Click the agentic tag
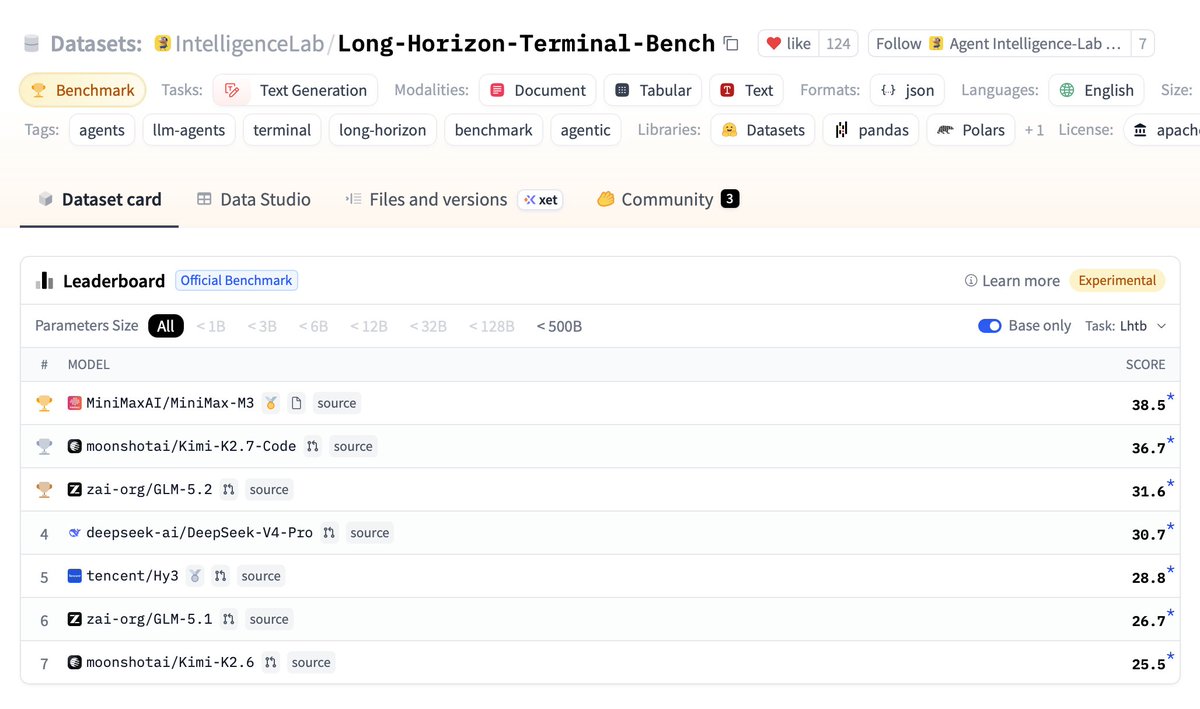Image resolution: width=1200 pixels, height=709 pixels. click(x=586, y=130)
